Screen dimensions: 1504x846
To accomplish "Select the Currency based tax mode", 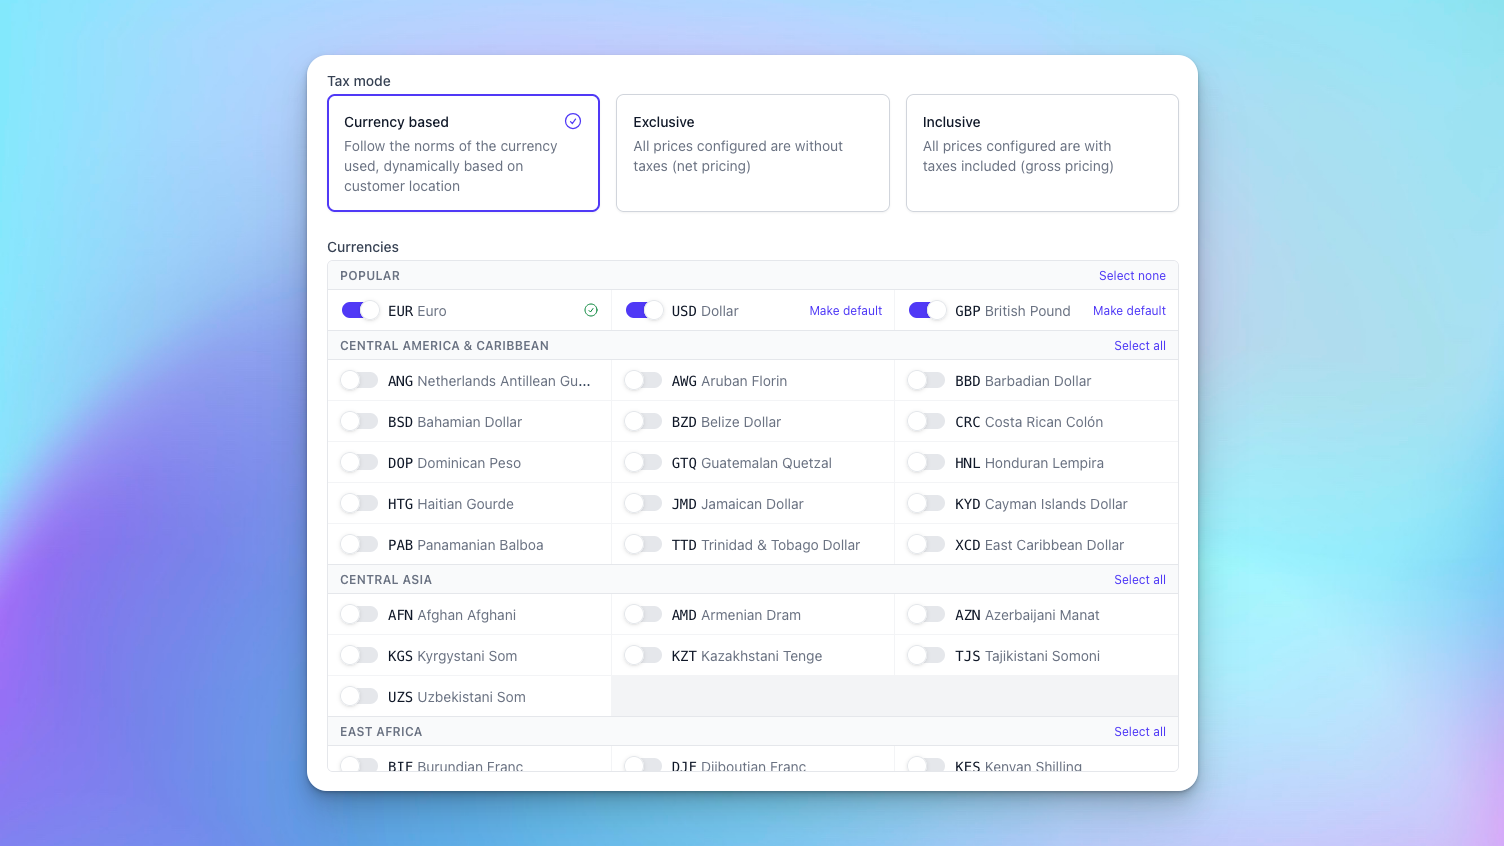I will [x=463, y=153].
